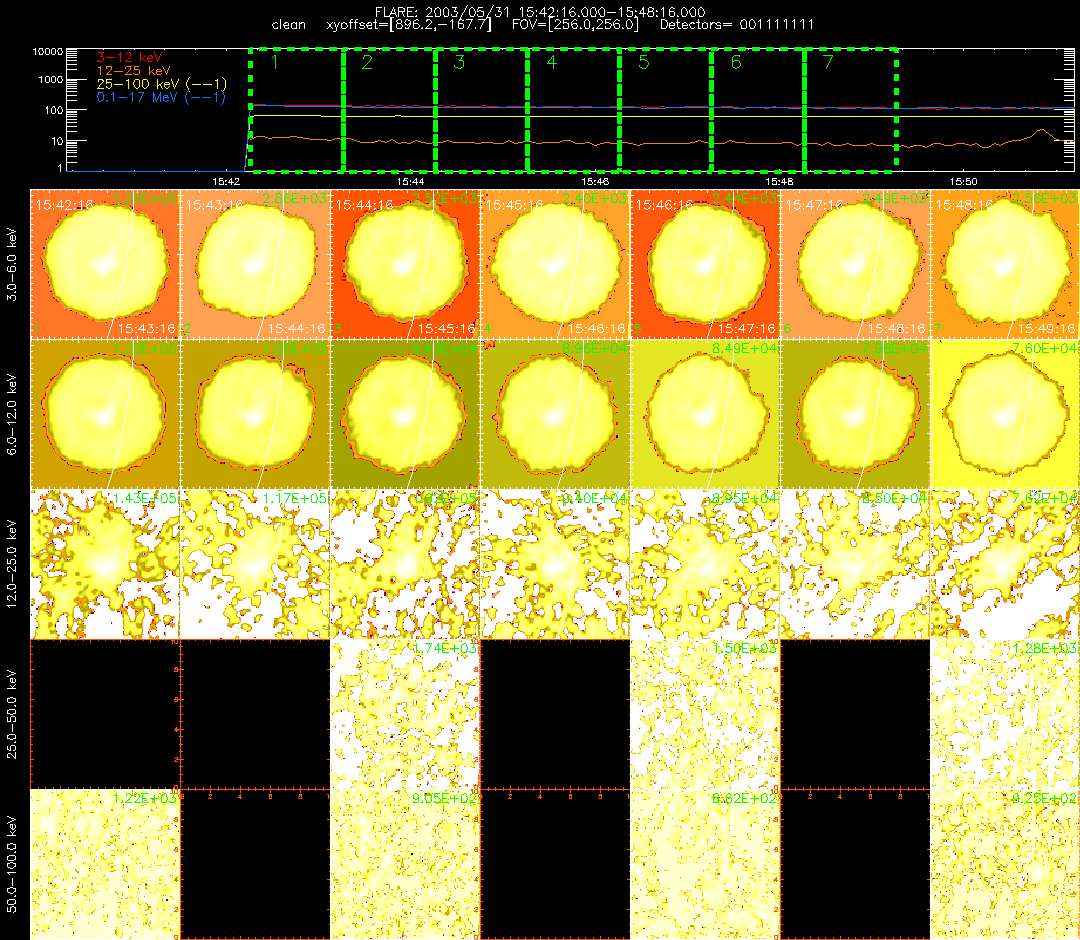
Task: Click the '2.86E+03' value in the top row
Action: tap(295, 198)
